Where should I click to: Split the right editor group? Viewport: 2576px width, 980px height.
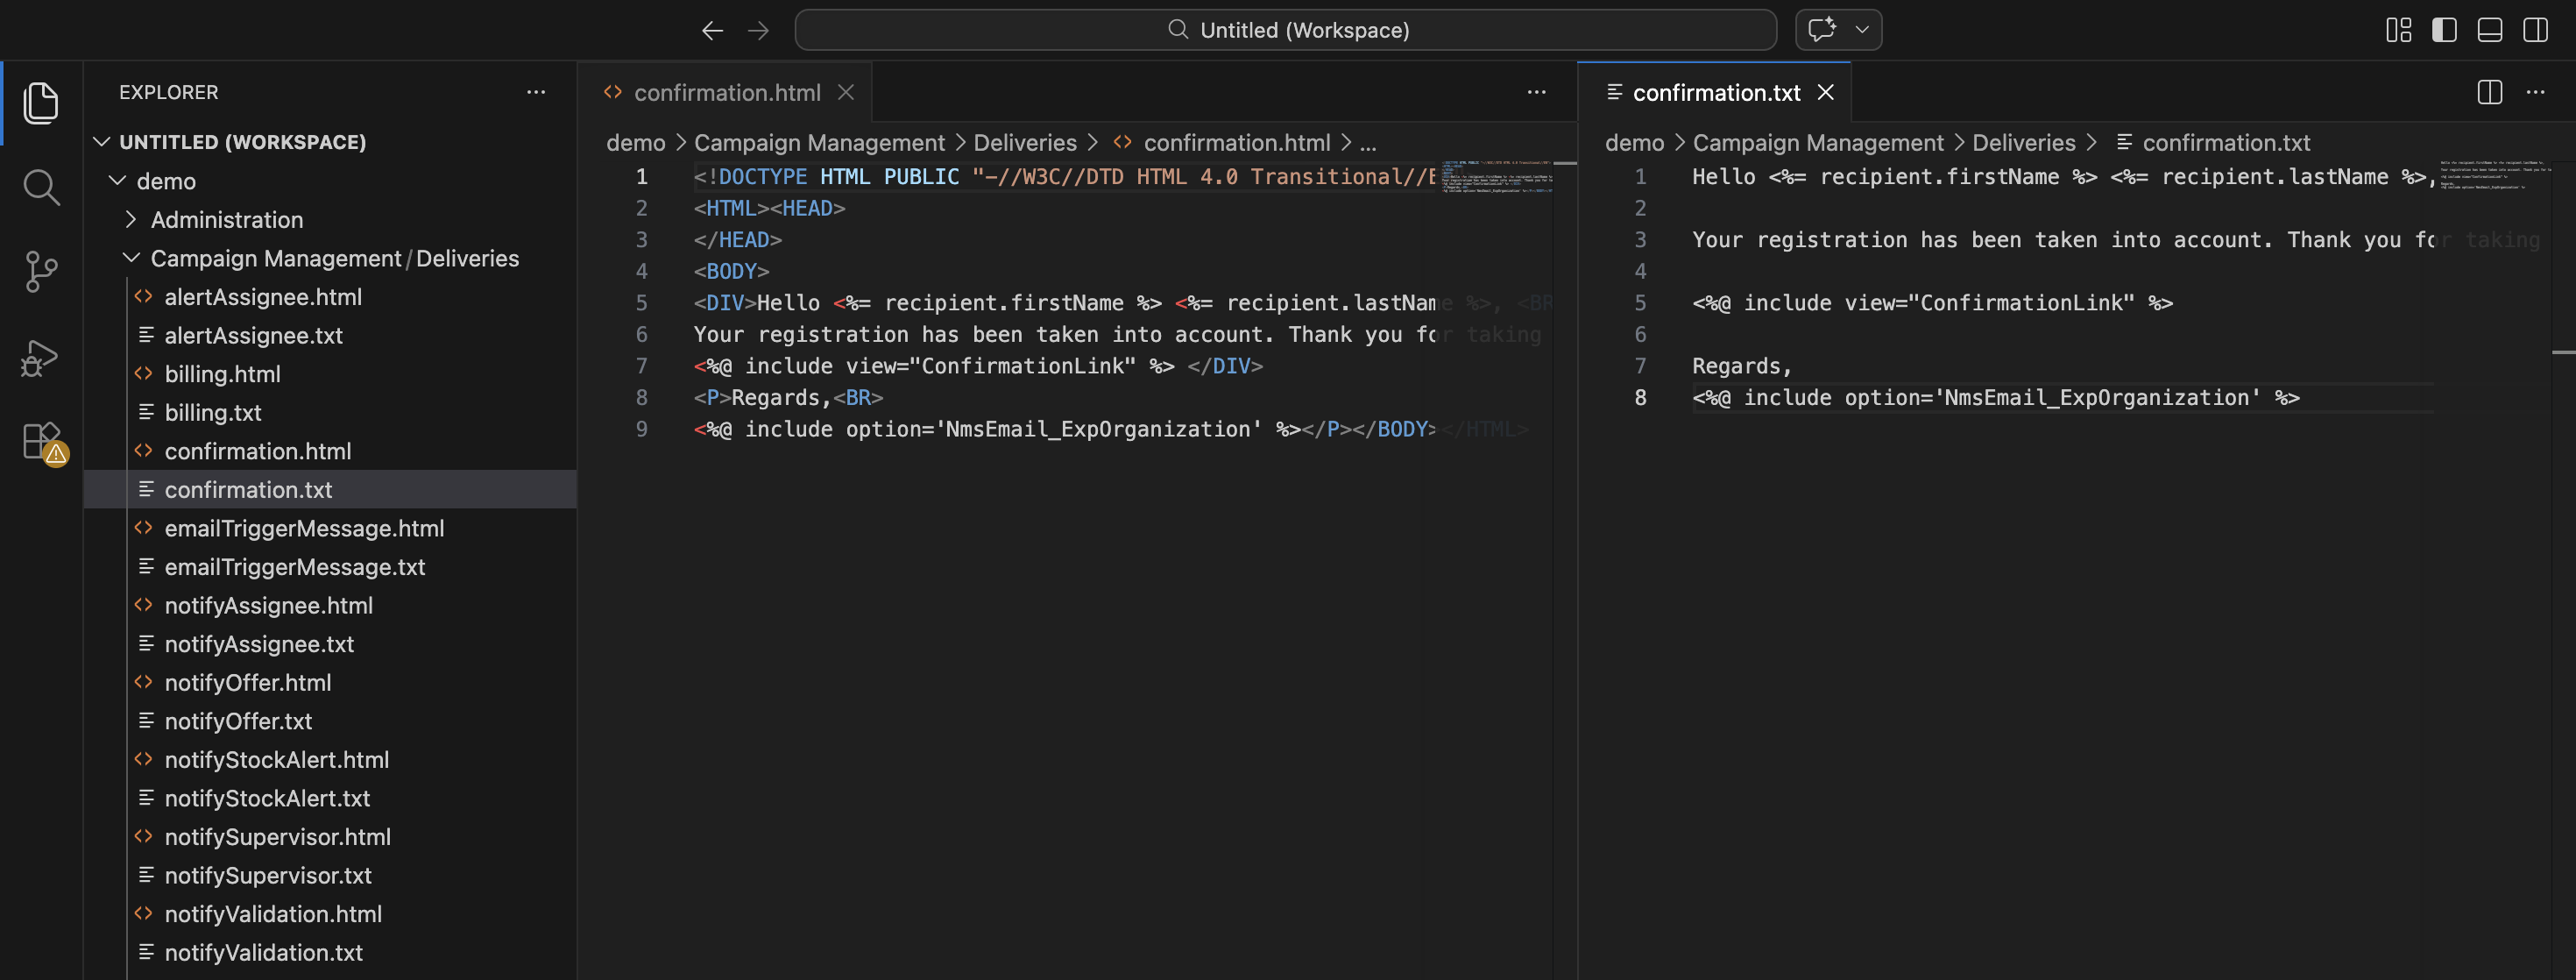2490,92
